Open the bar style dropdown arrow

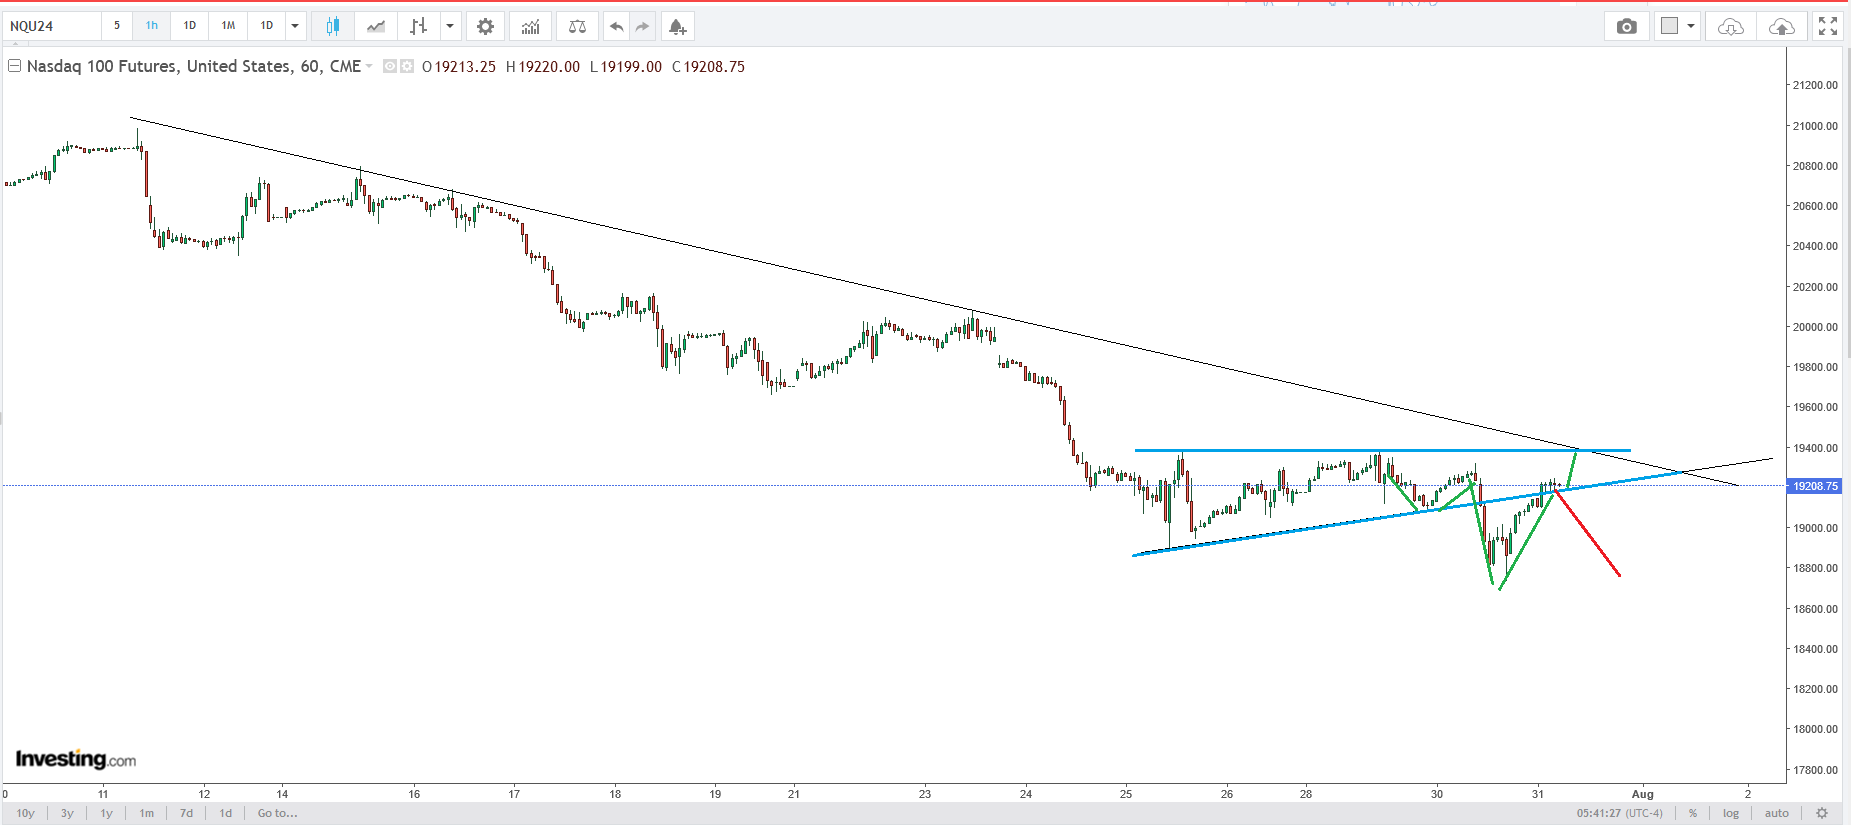tap(450, 26)
